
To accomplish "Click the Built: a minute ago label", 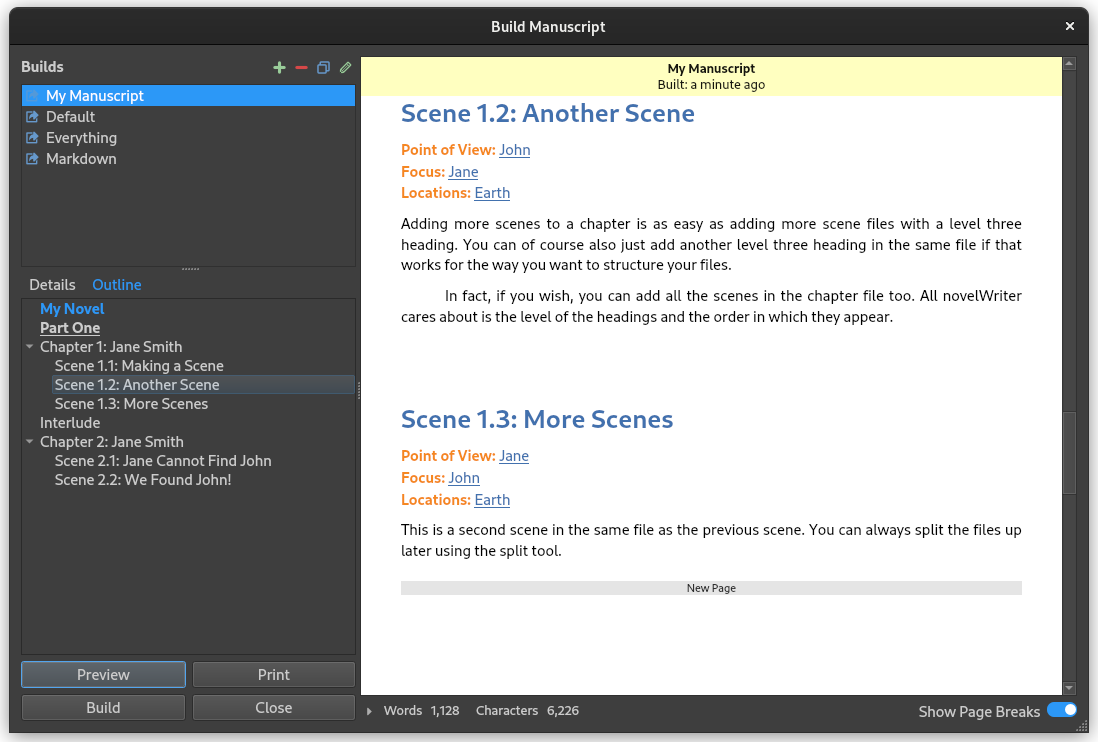I will coord(711,85).
